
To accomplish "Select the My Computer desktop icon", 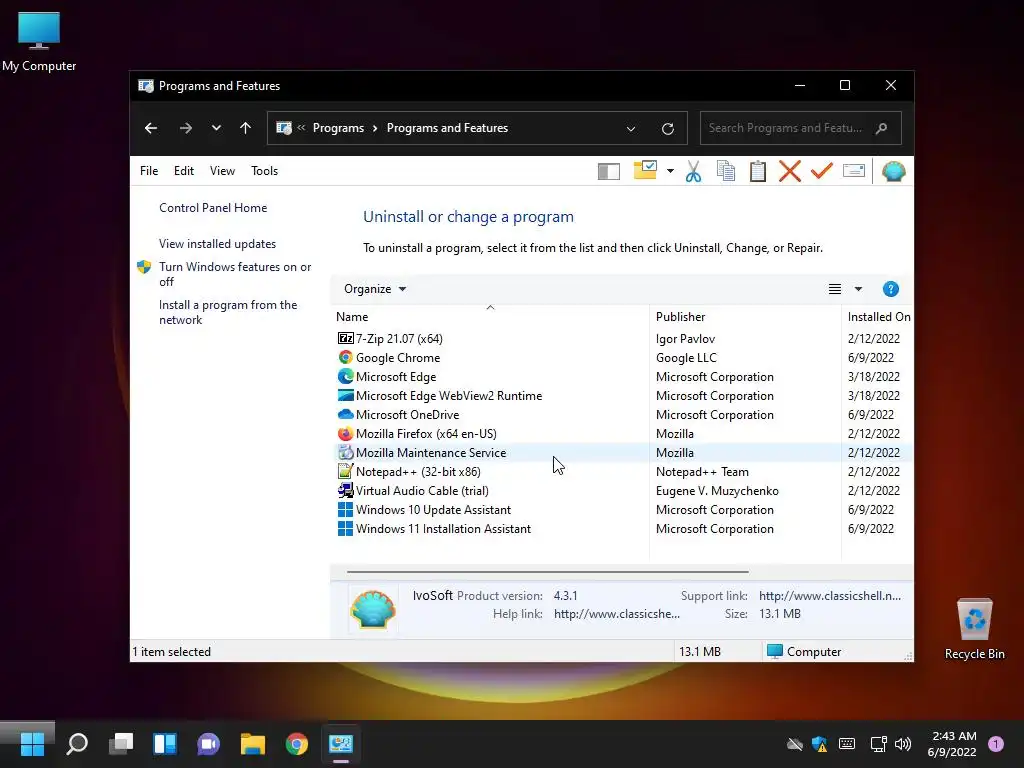I will (39, 42).
